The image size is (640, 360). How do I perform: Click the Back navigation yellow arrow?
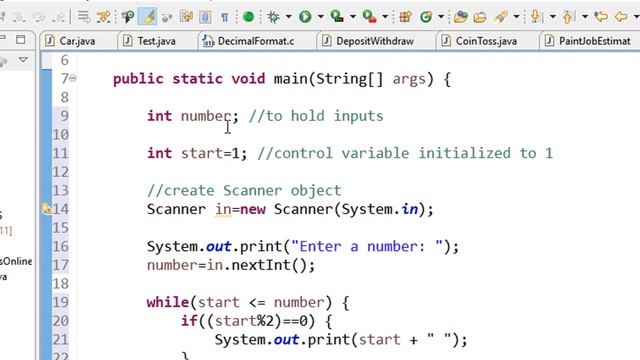[621, 17]
